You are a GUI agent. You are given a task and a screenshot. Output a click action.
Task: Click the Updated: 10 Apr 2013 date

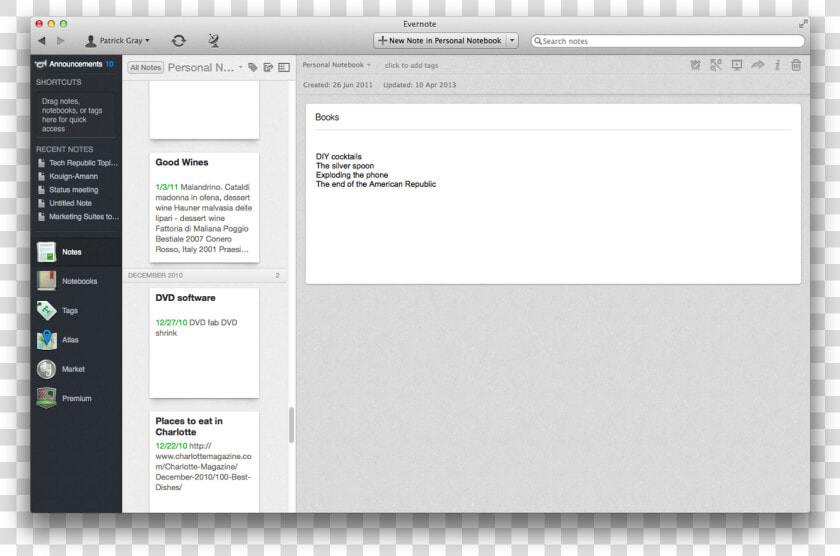[419, 85]
